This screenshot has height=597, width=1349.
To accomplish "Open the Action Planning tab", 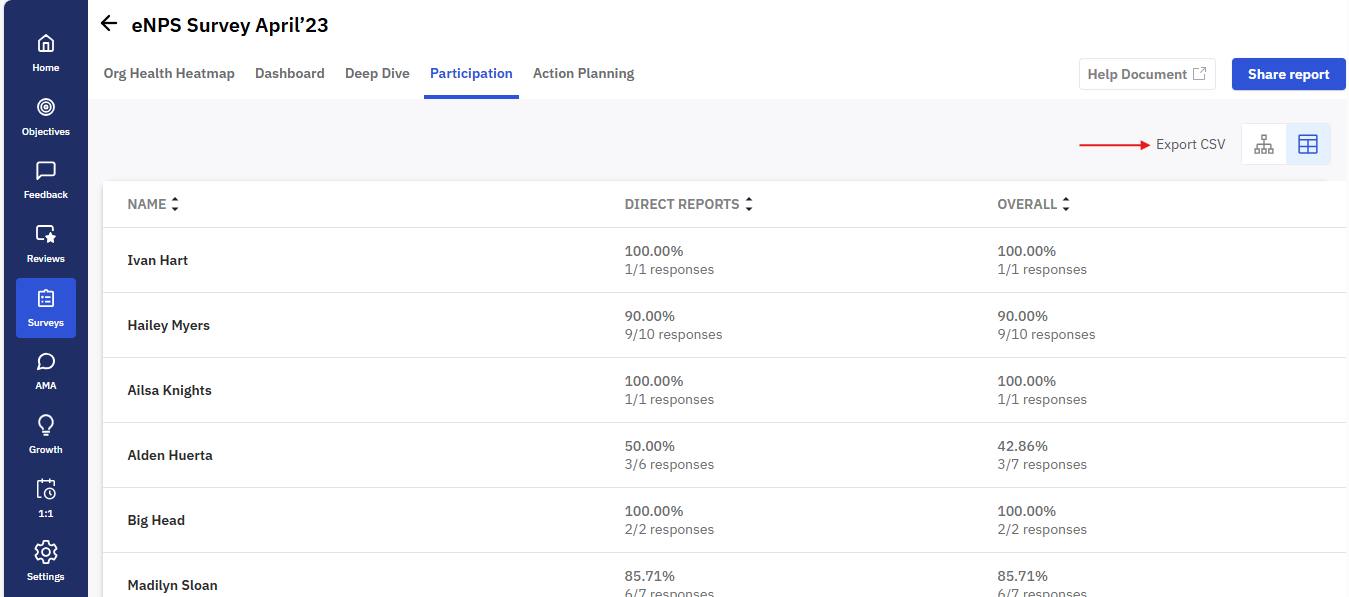I will 583,73.
